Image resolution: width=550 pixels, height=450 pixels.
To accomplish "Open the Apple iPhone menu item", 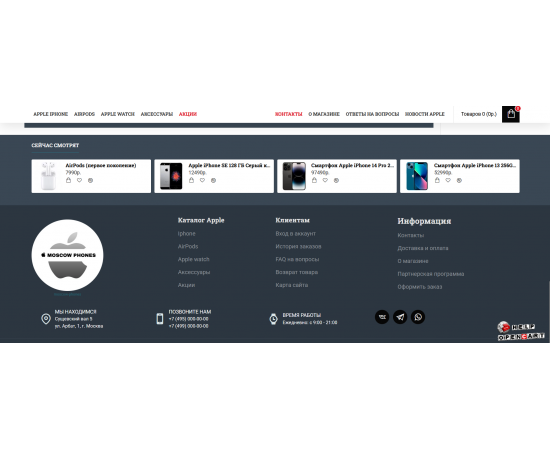I will [x=51, y=114].
